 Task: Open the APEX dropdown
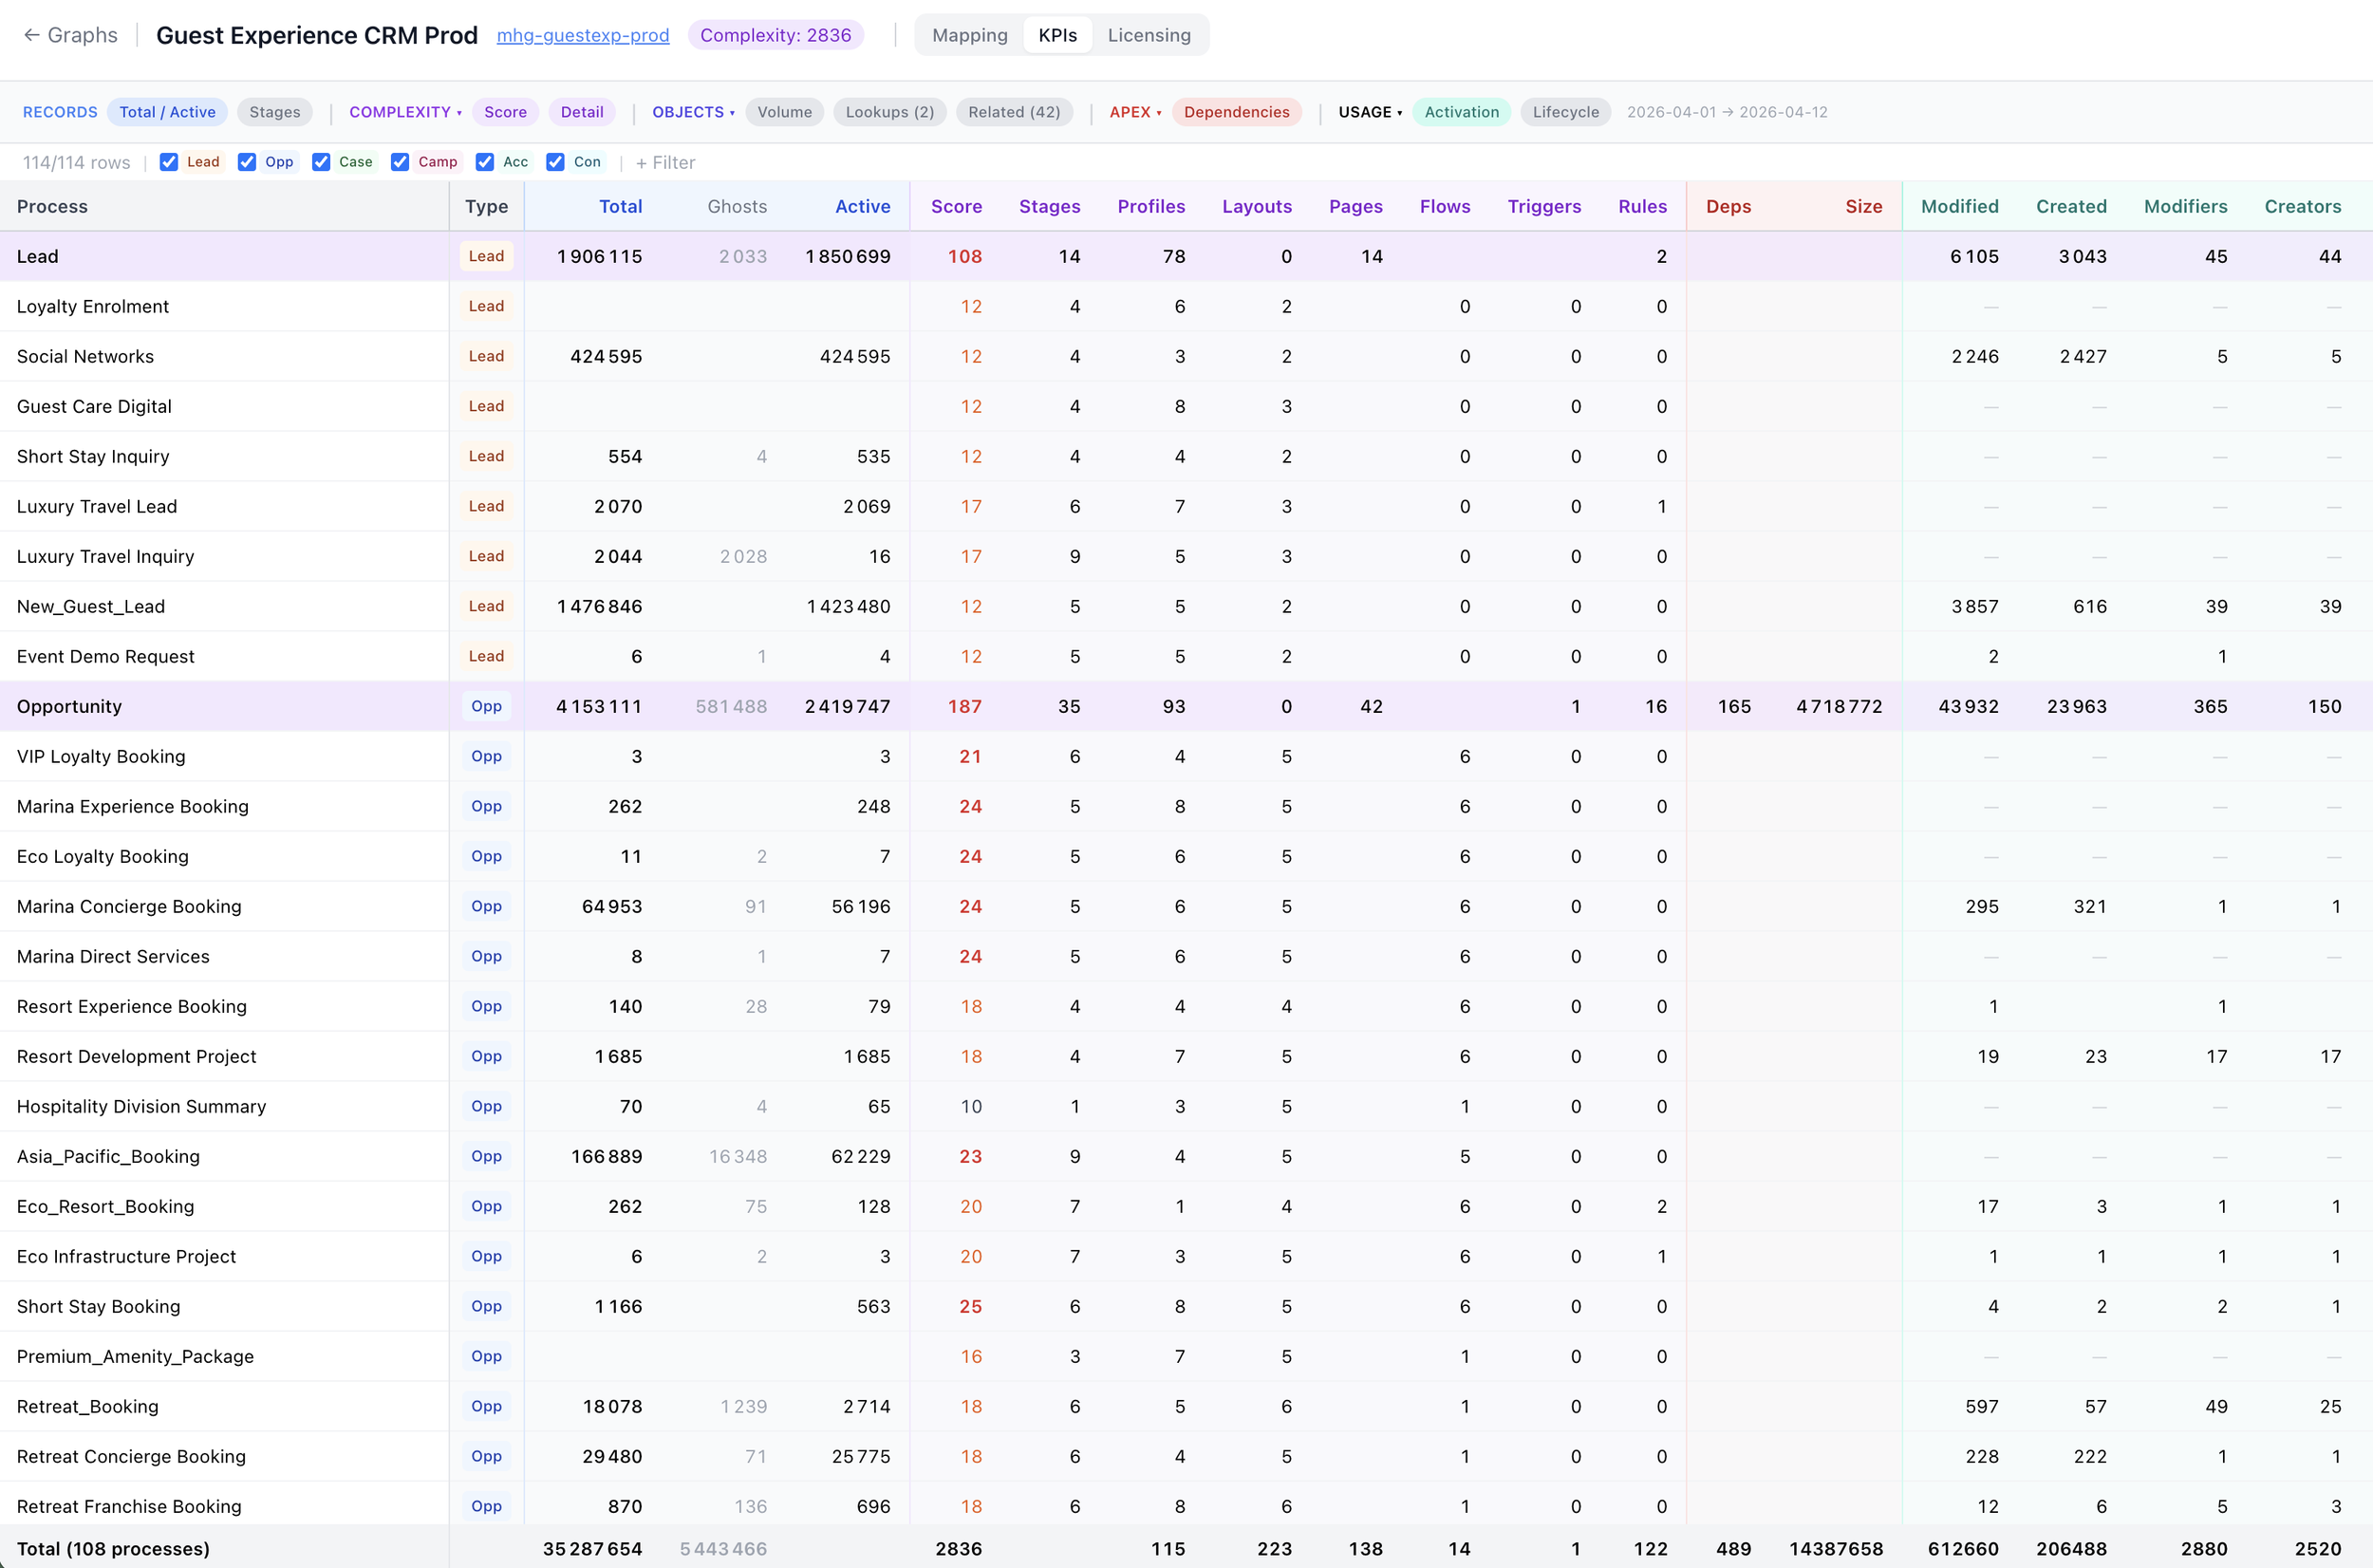(1134, 112)
